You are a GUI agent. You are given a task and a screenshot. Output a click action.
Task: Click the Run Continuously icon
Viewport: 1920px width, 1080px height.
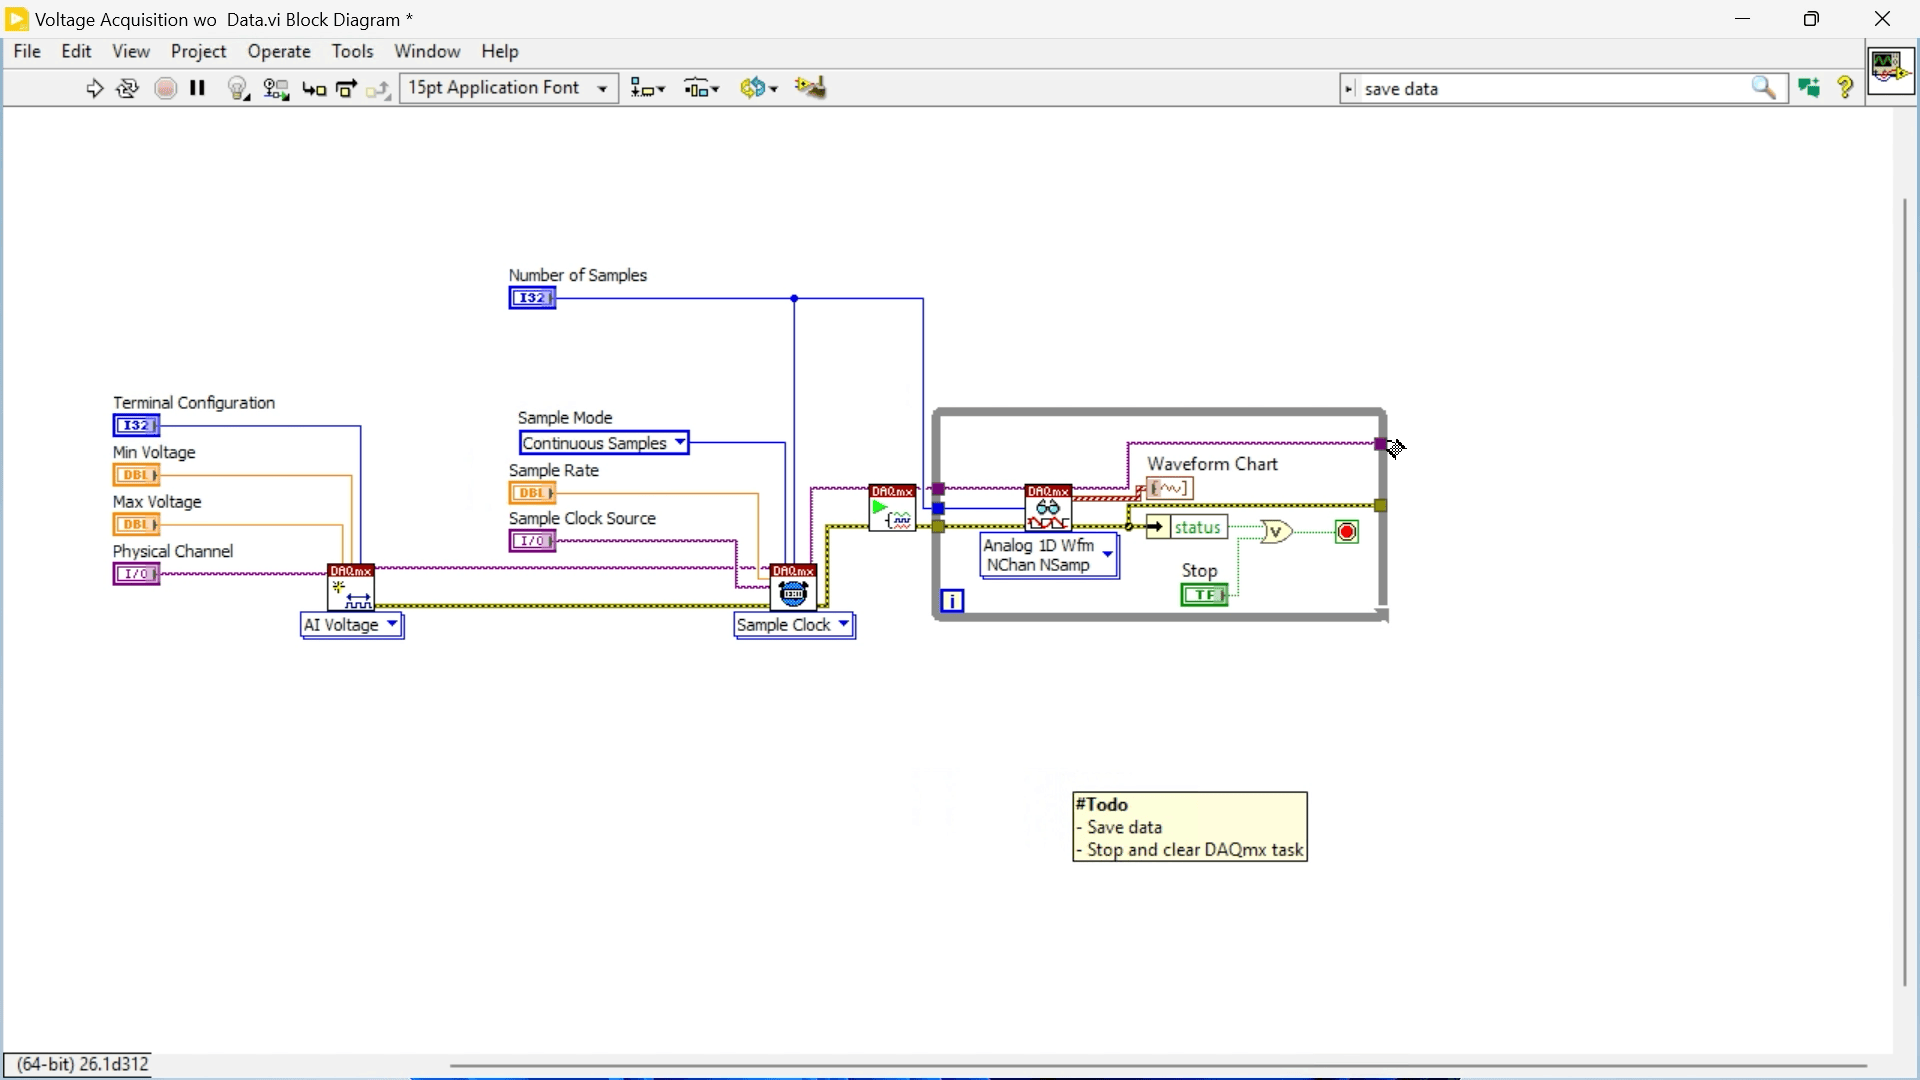click(127, 88)
